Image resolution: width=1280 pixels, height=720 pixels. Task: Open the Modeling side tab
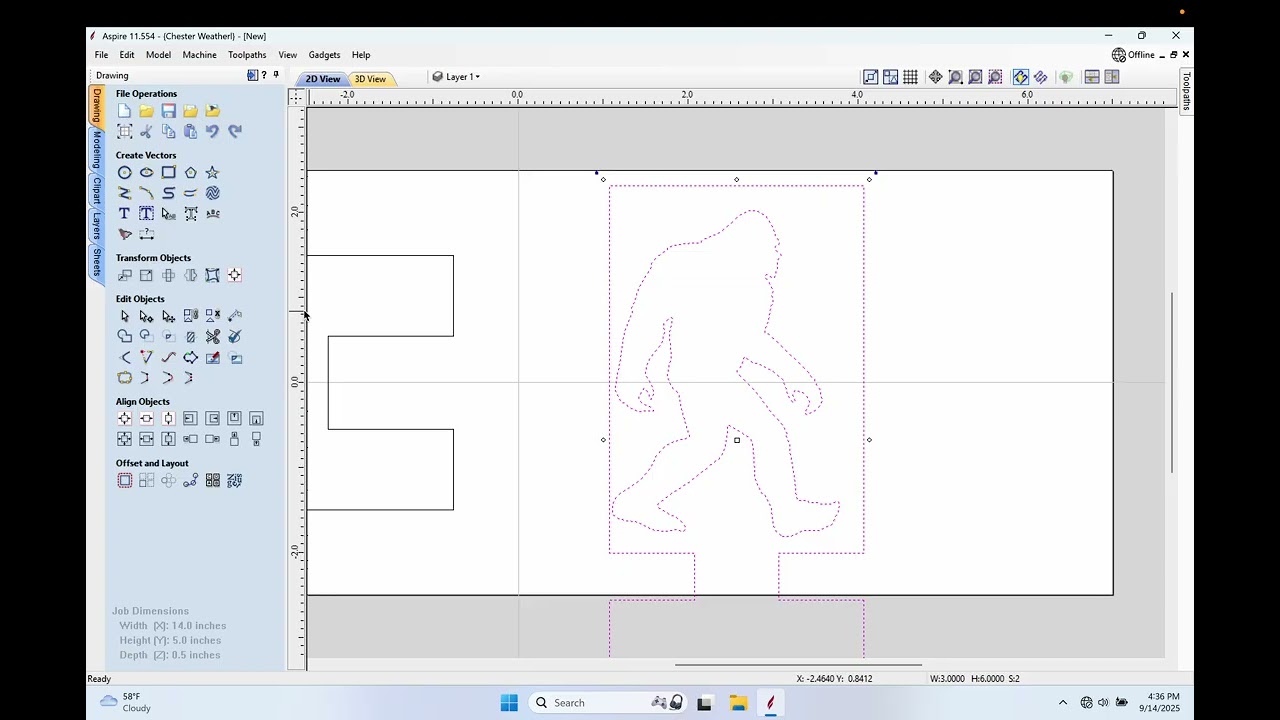click(97, 151)
